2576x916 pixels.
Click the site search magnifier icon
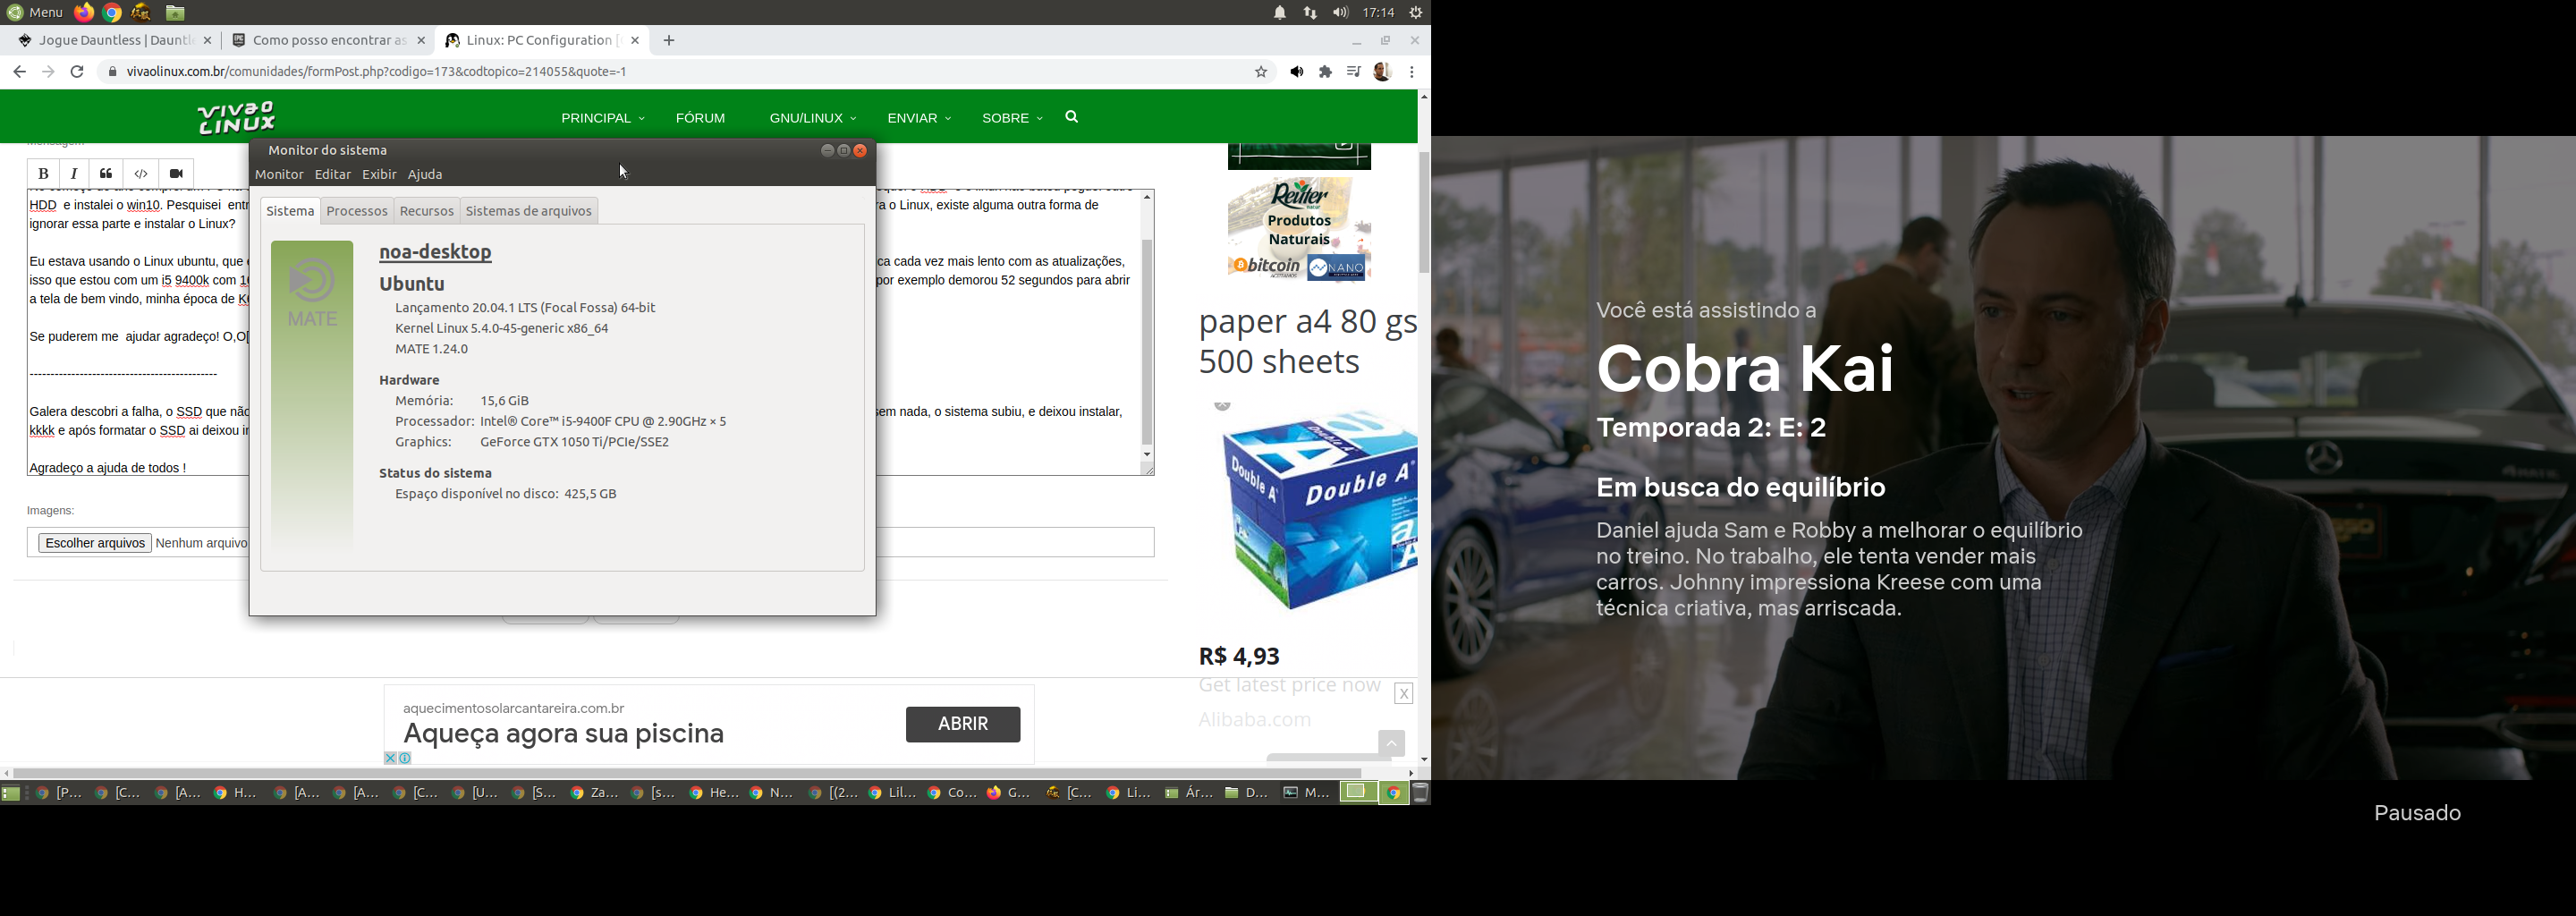(x=1072, y=117)
